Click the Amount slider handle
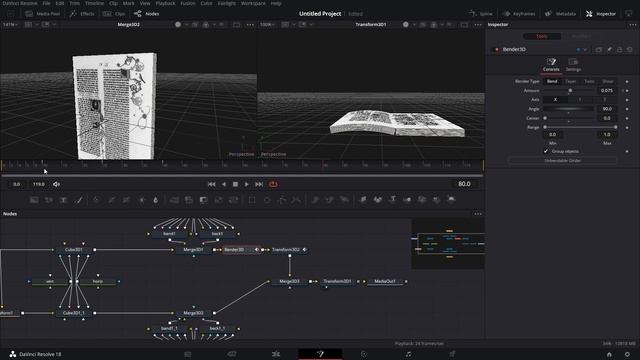 (570, 91)
